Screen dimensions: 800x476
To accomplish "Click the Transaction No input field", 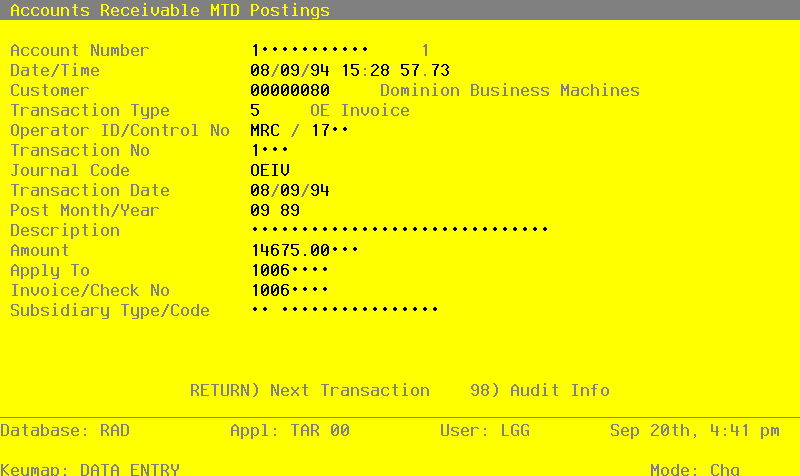I will pos(269,150).
